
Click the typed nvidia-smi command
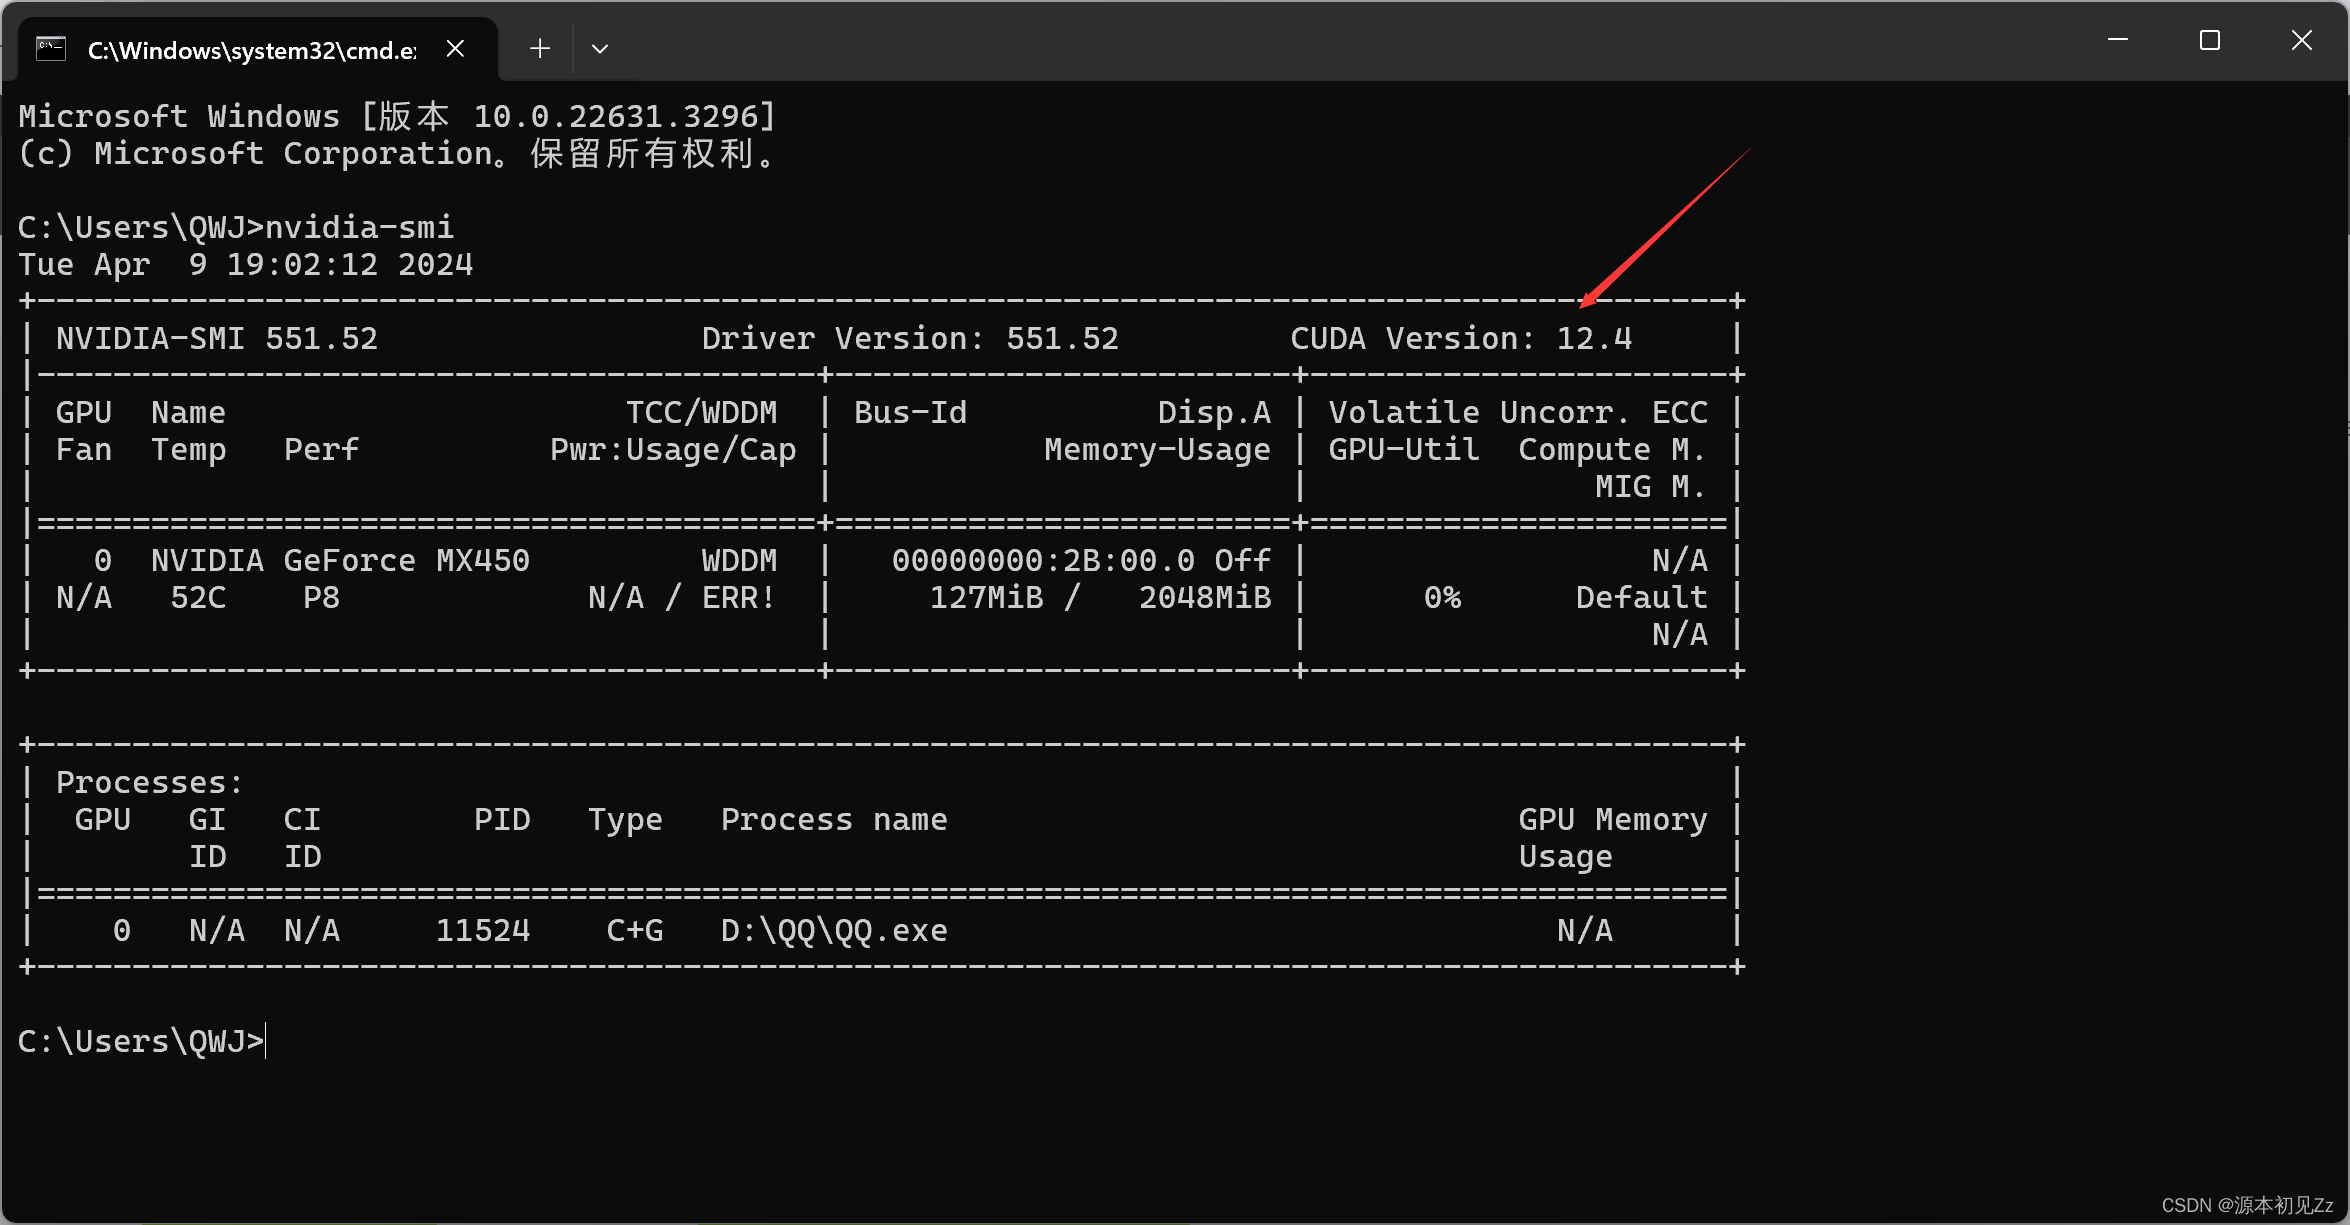(359, 228)
